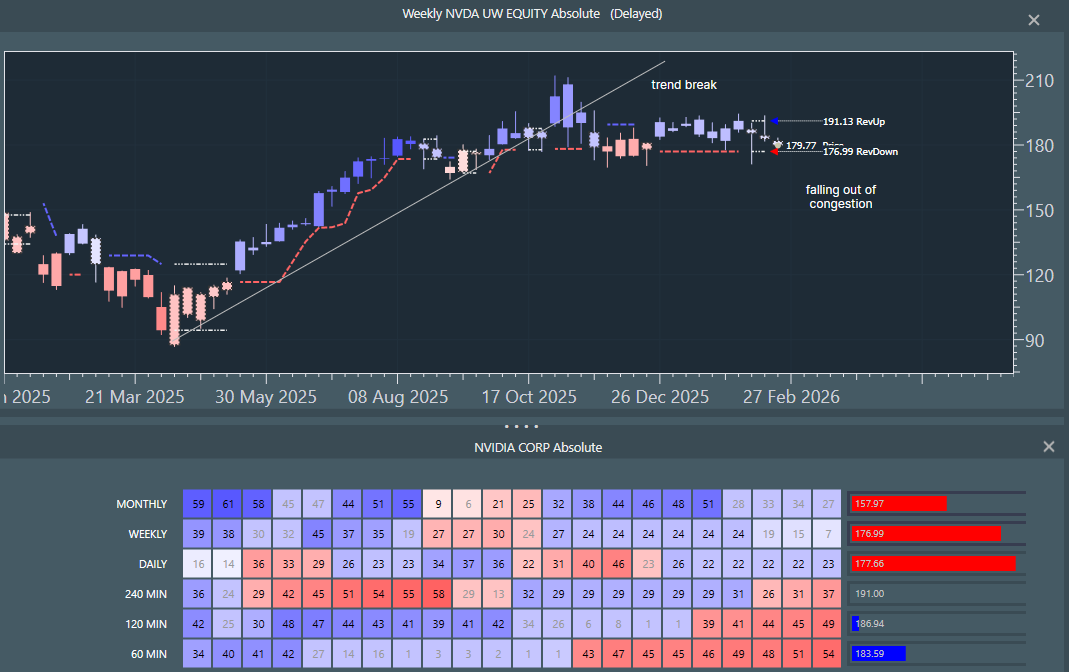Select the DAILY timeframe label
Screen dimensions: 1069x672
click(x=152, y=564)
